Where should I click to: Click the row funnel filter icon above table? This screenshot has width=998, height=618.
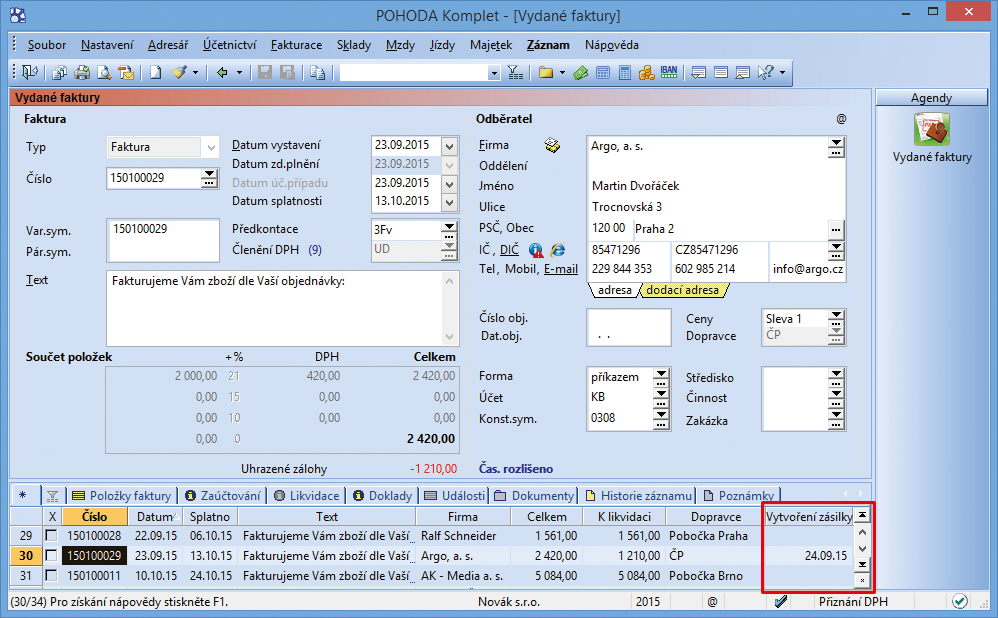click(52, 496)
